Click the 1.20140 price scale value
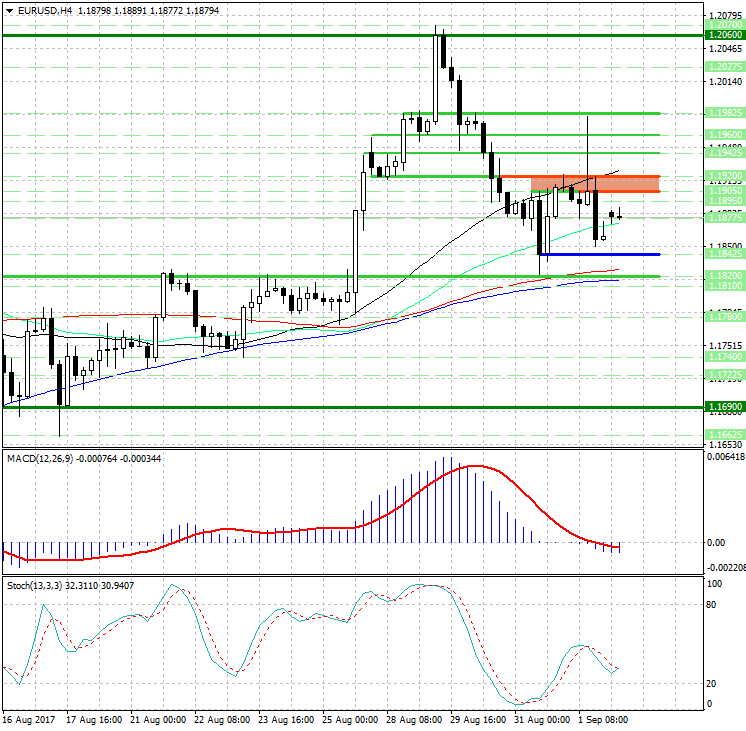746x731 pixels. (725, 82)
